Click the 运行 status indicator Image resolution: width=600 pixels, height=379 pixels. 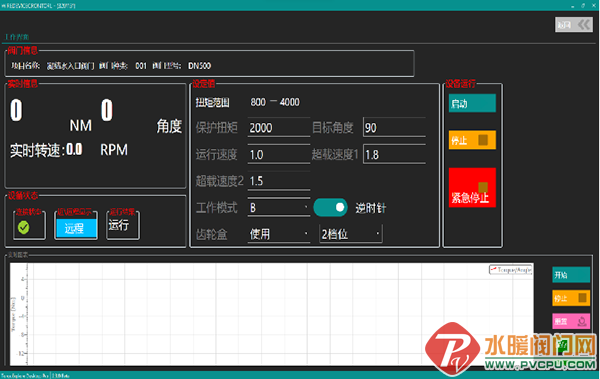click(x=118, y=225)
